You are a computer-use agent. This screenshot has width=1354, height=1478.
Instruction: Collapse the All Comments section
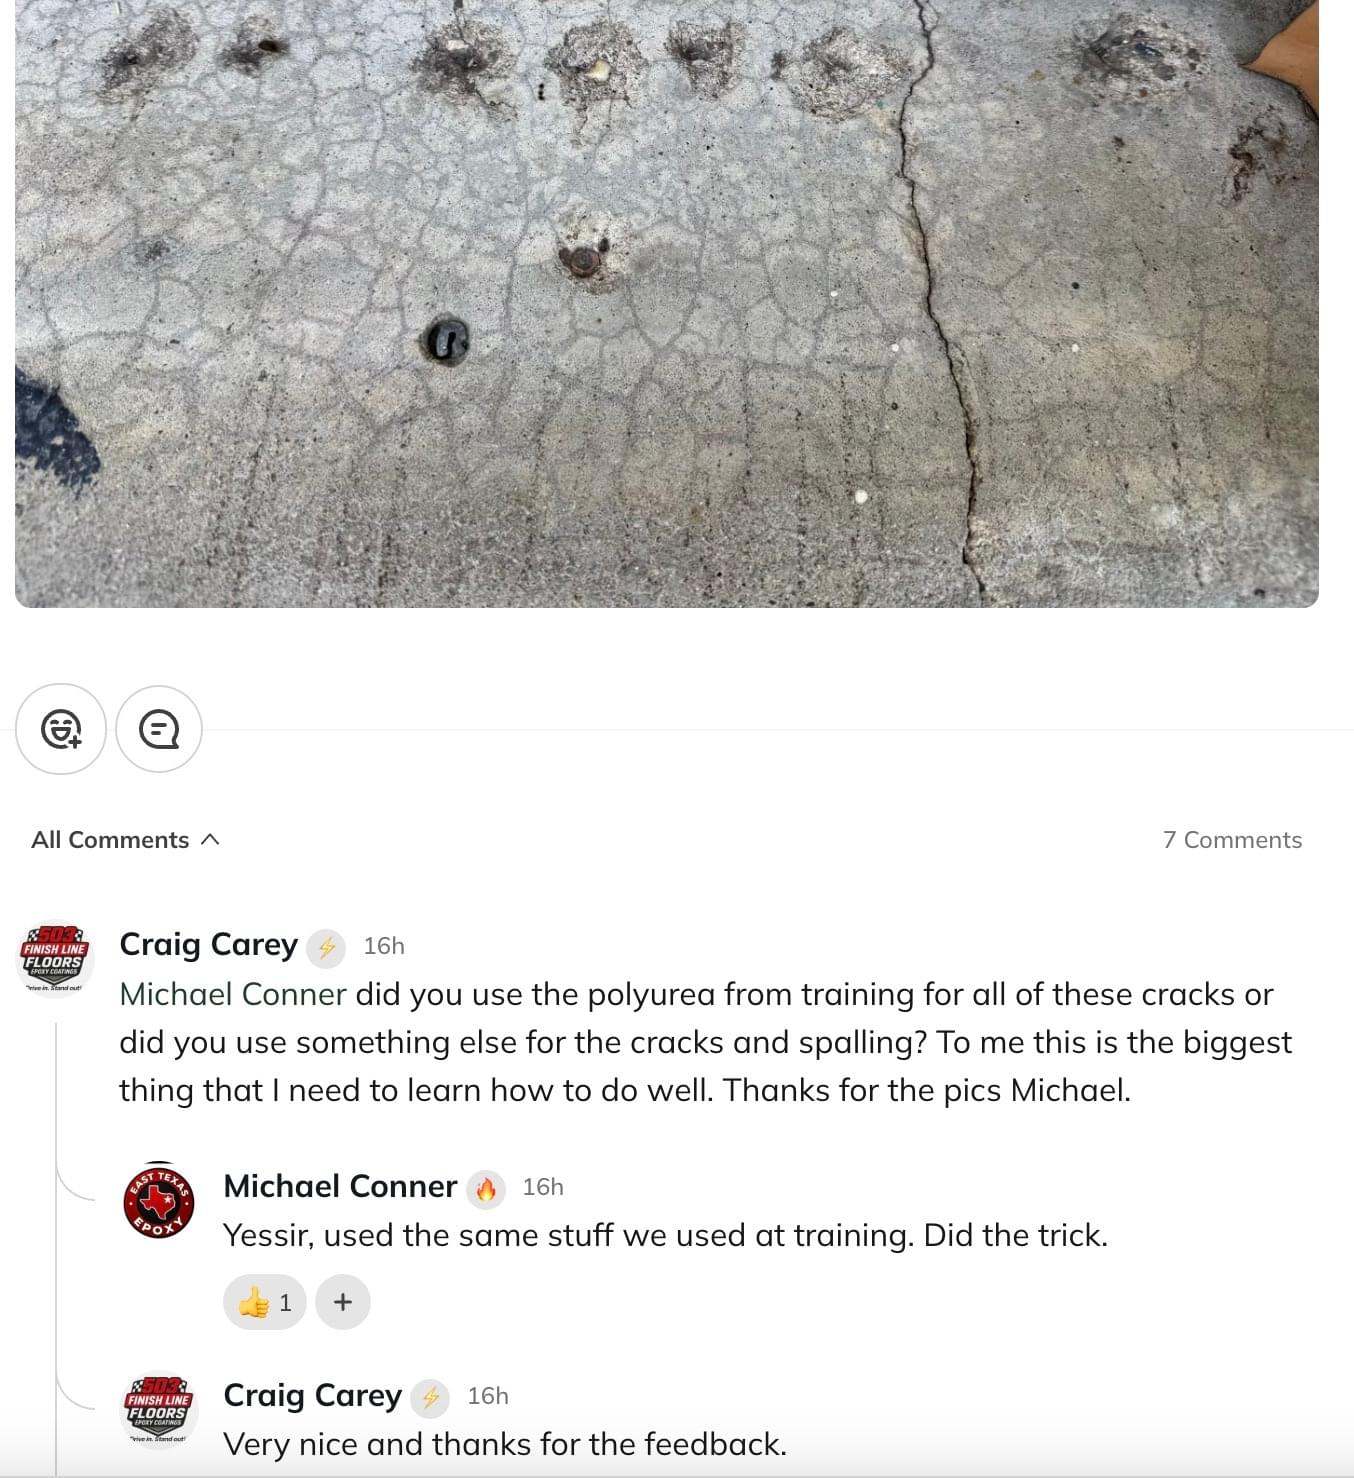[x=125, y=840]
